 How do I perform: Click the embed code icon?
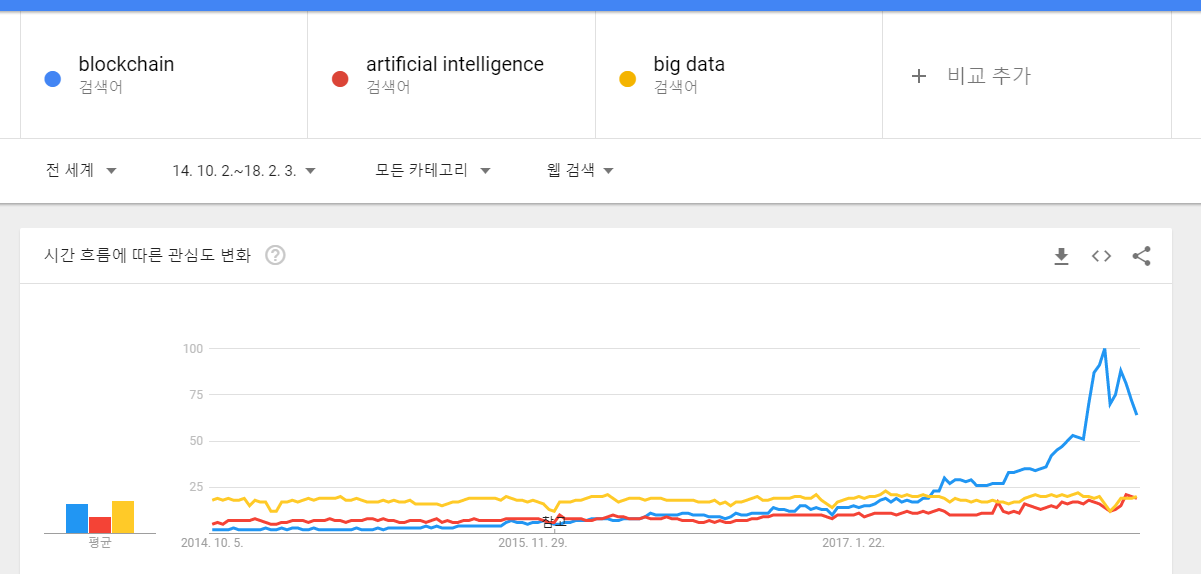click(1101, 256)
